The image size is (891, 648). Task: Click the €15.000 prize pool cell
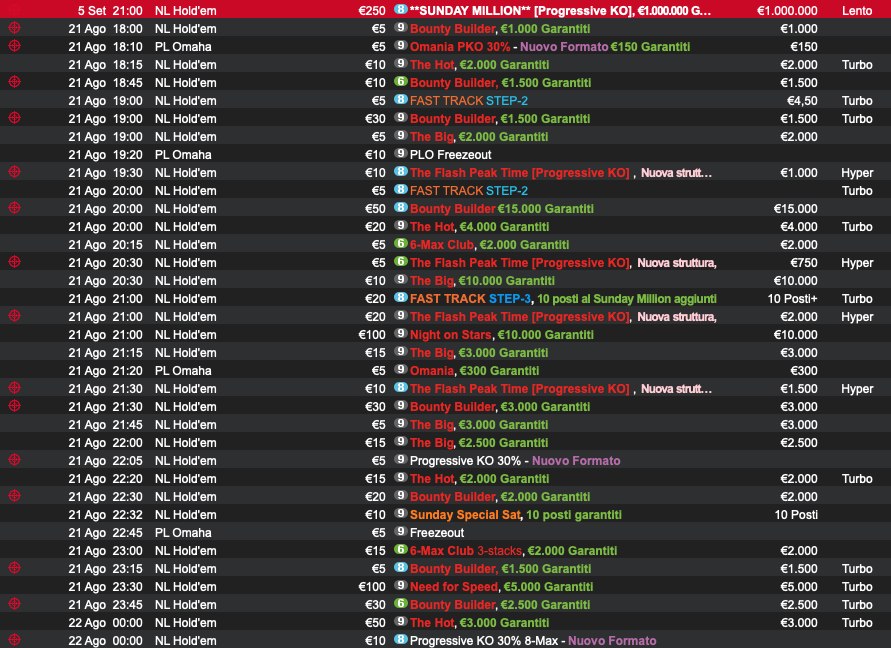pos(796,209)
